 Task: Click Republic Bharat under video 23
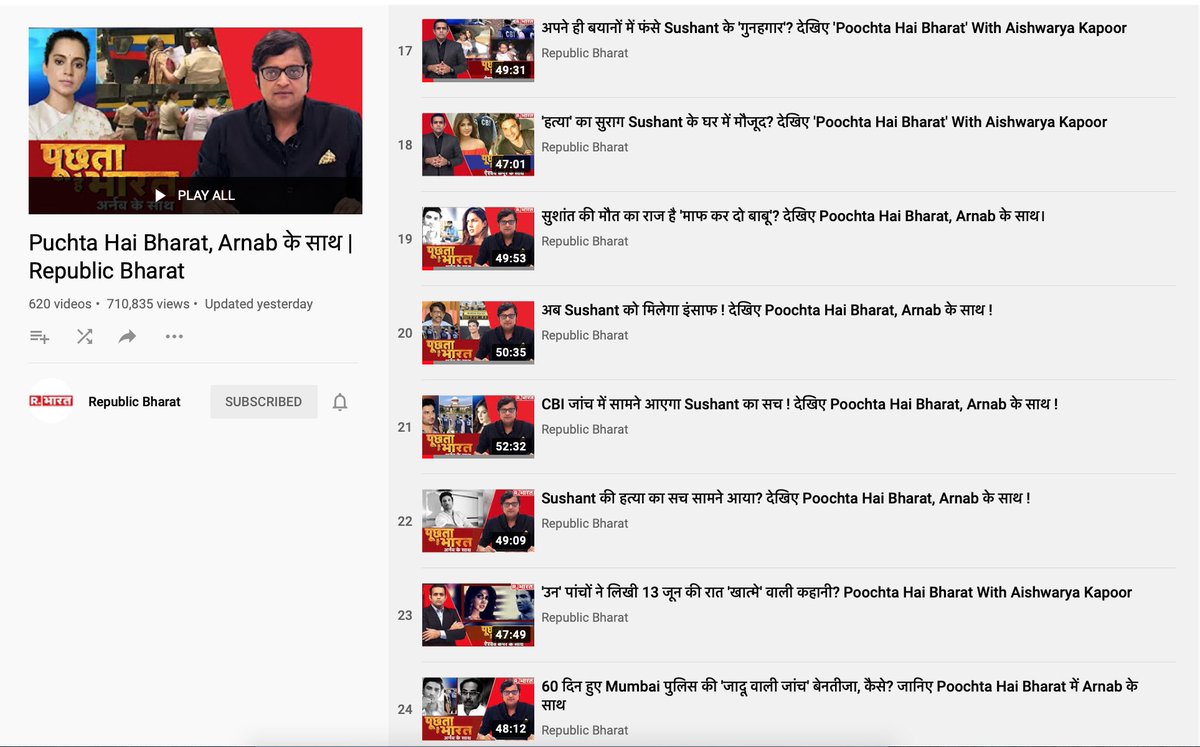pos(585,617)
